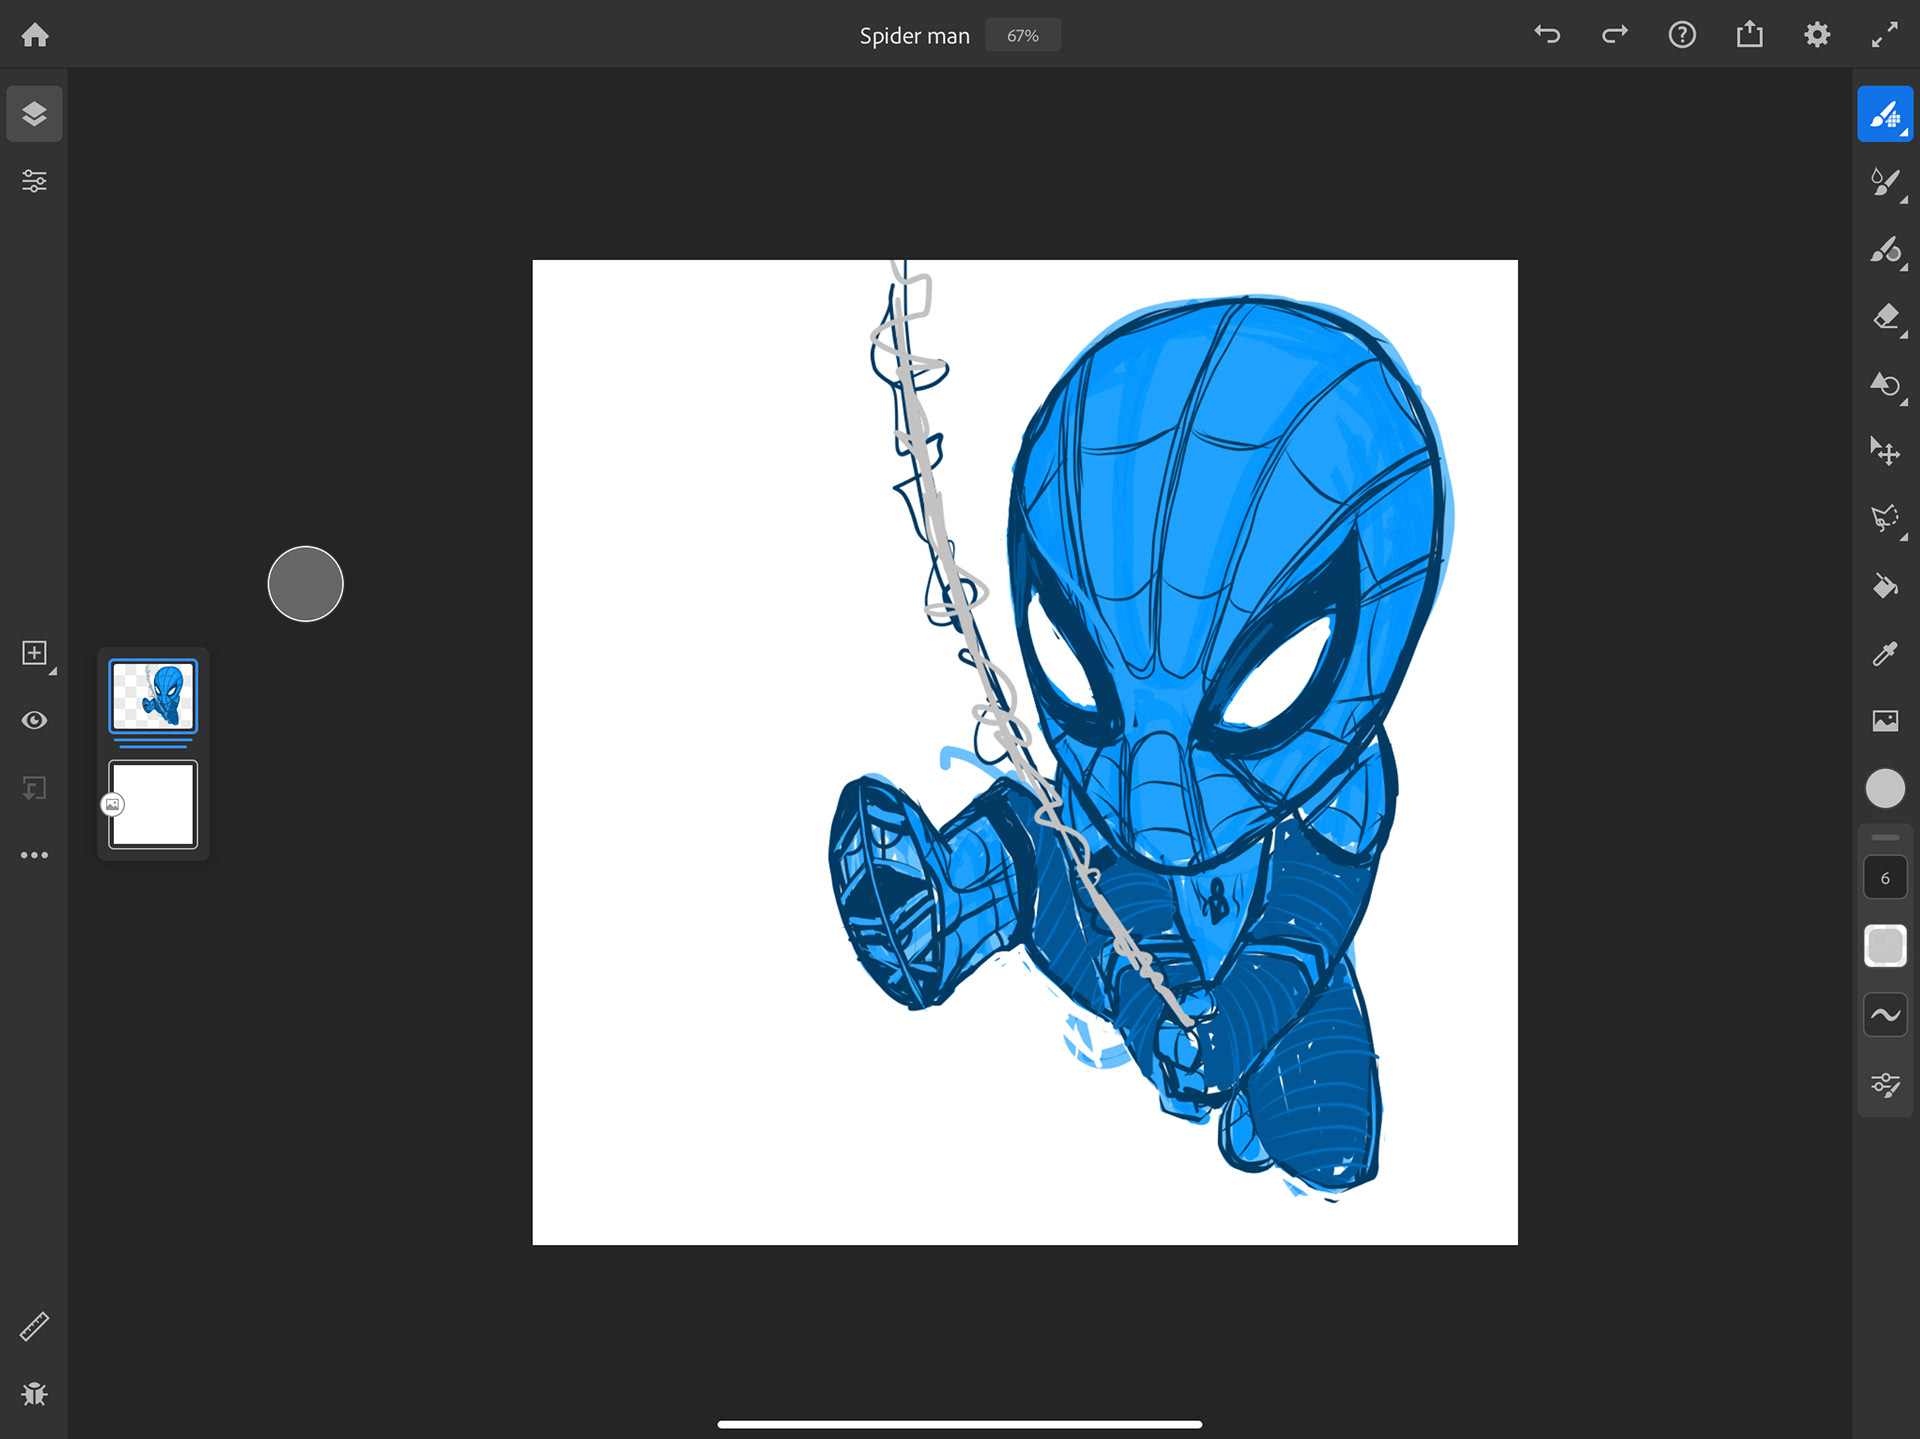Screen dimensions: 1920x1439
Task: Select the Paint Bucket fill tool
Action: coord(1884,586)
